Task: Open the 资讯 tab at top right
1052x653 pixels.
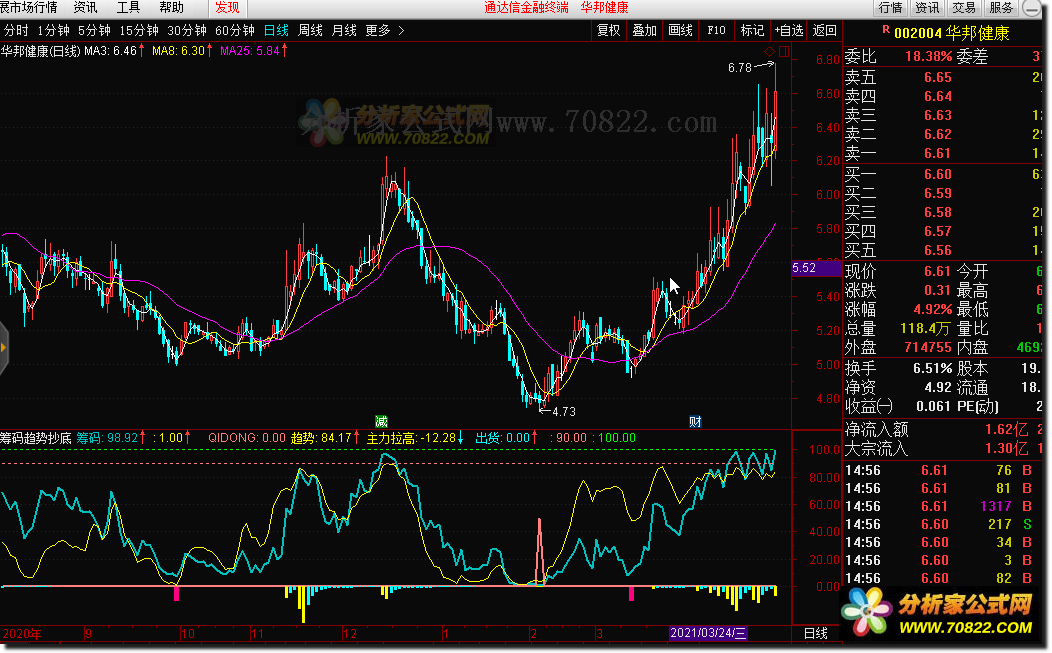Action: click(x=927, y=8)
